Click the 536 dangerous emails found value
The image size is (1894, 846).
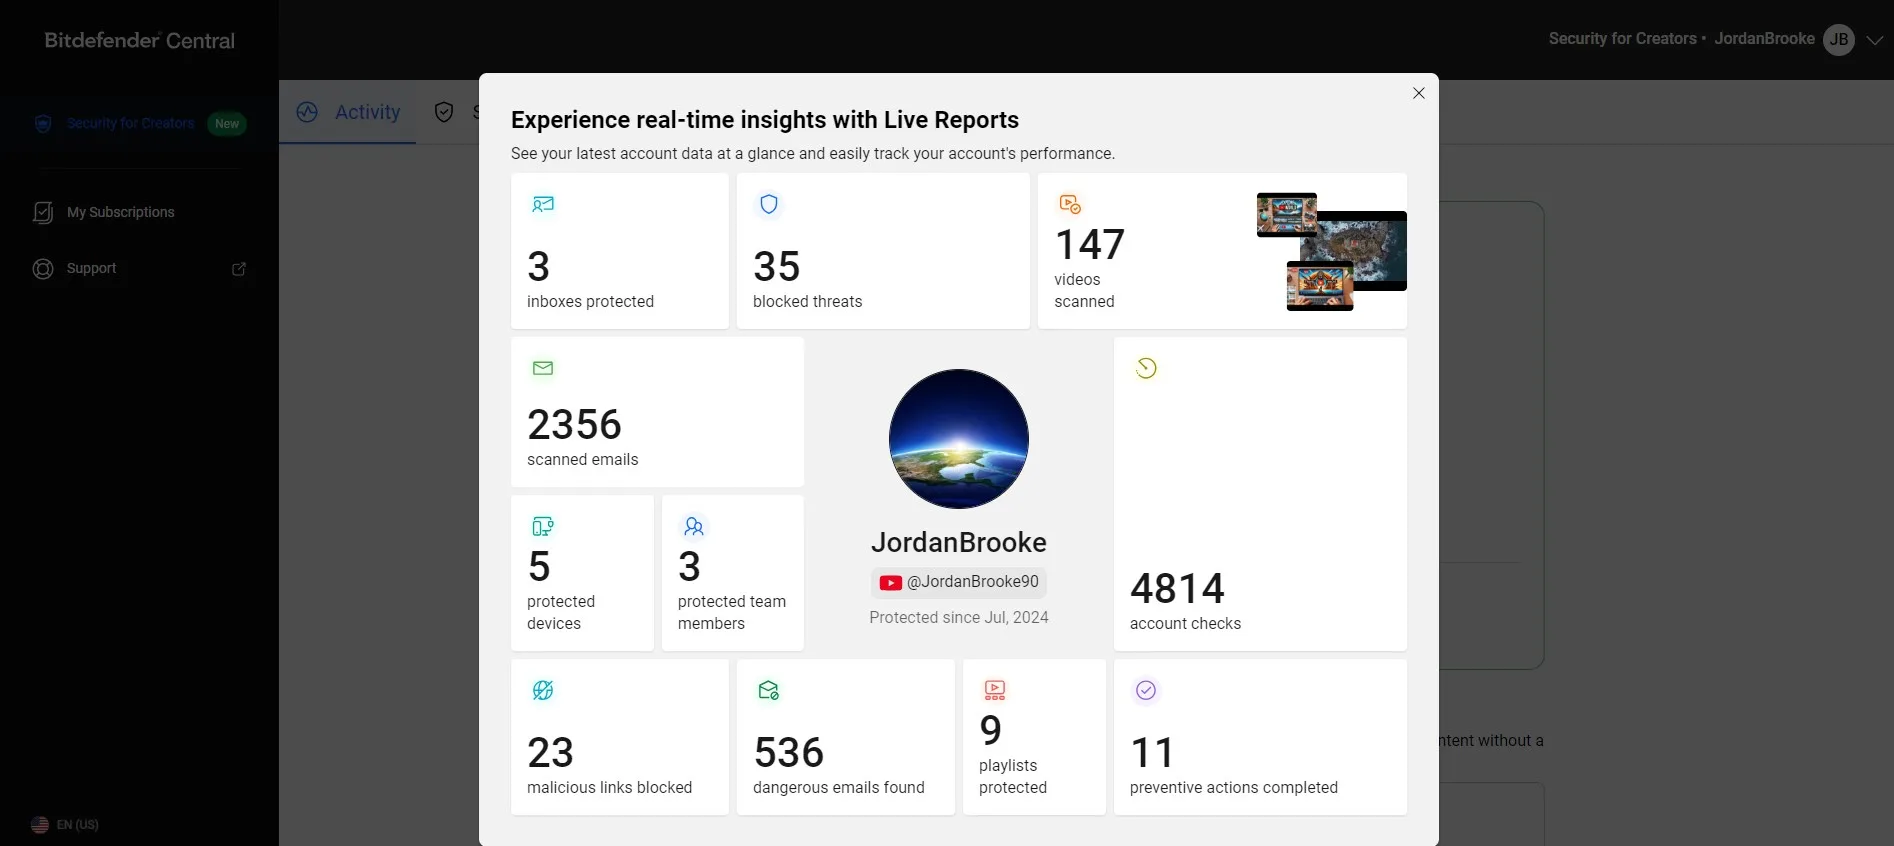789,753
